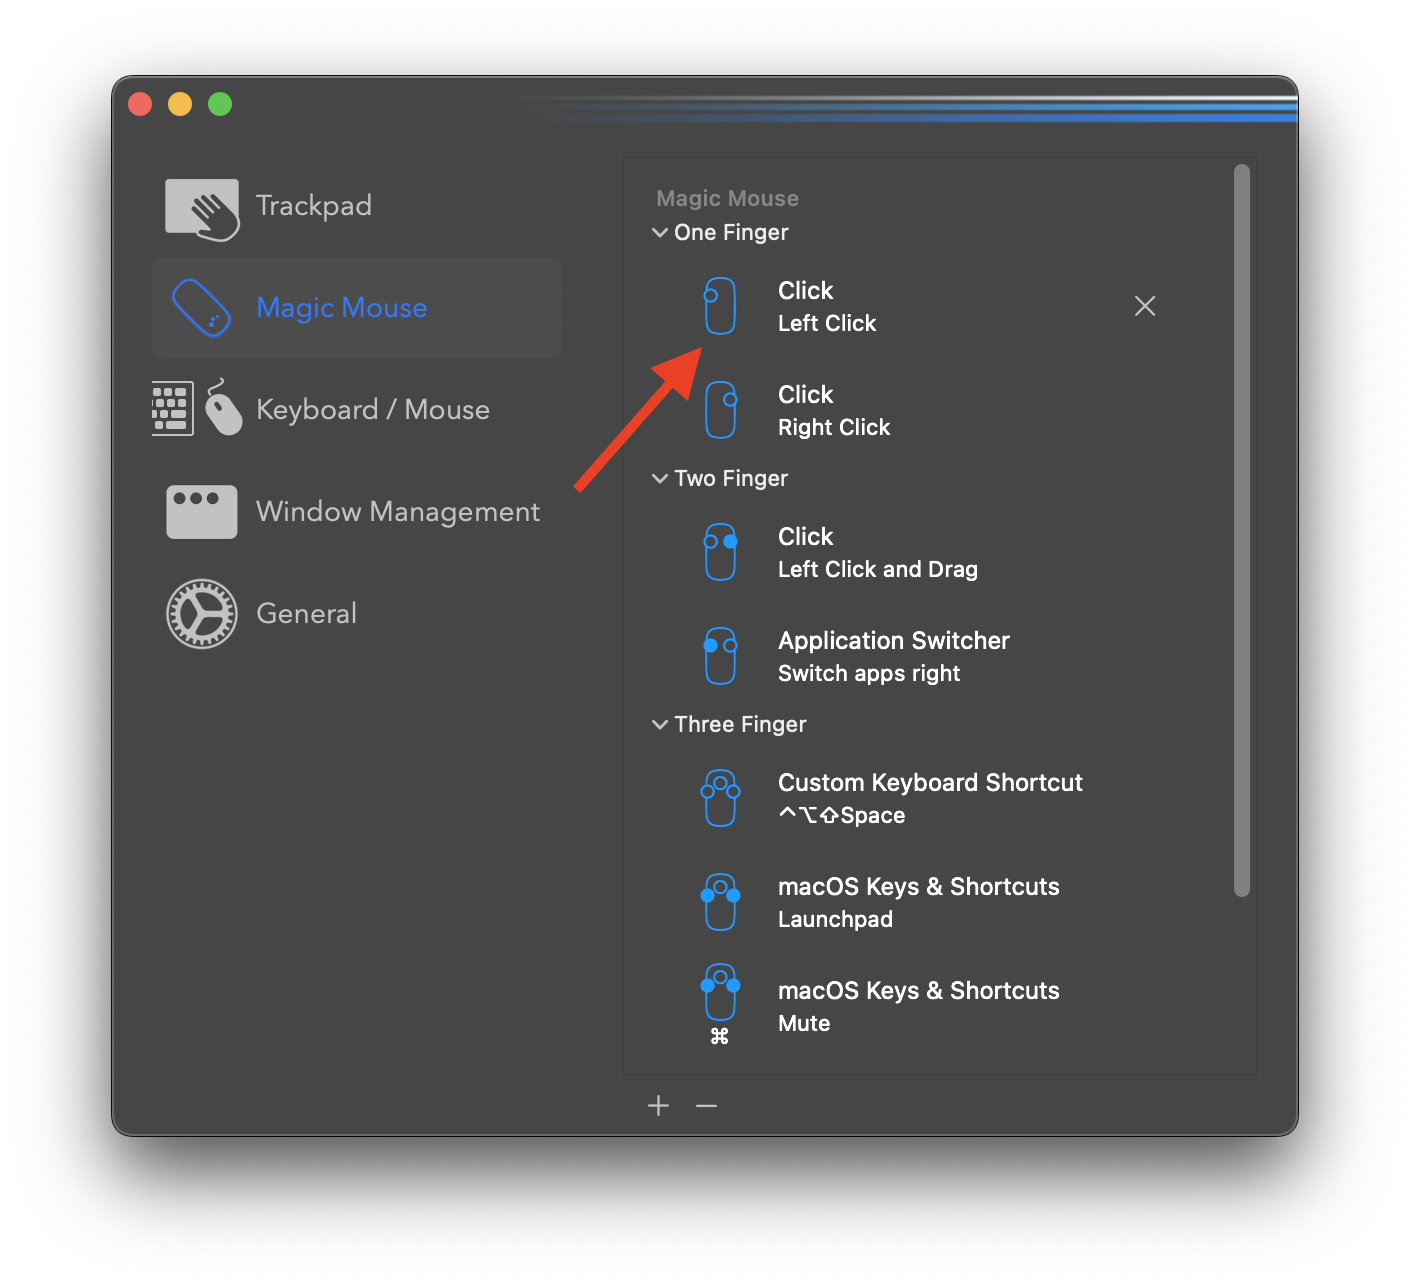Zoom the window with green button

coord(220,104)
